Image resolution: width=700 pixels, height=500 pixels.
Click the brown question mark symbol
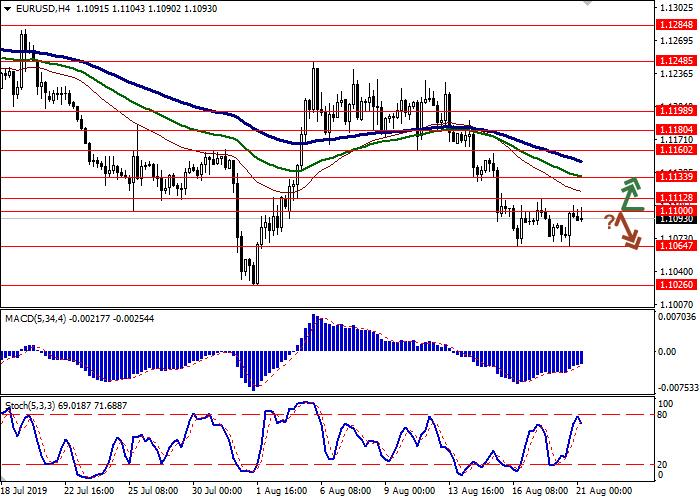click(609, 221)
